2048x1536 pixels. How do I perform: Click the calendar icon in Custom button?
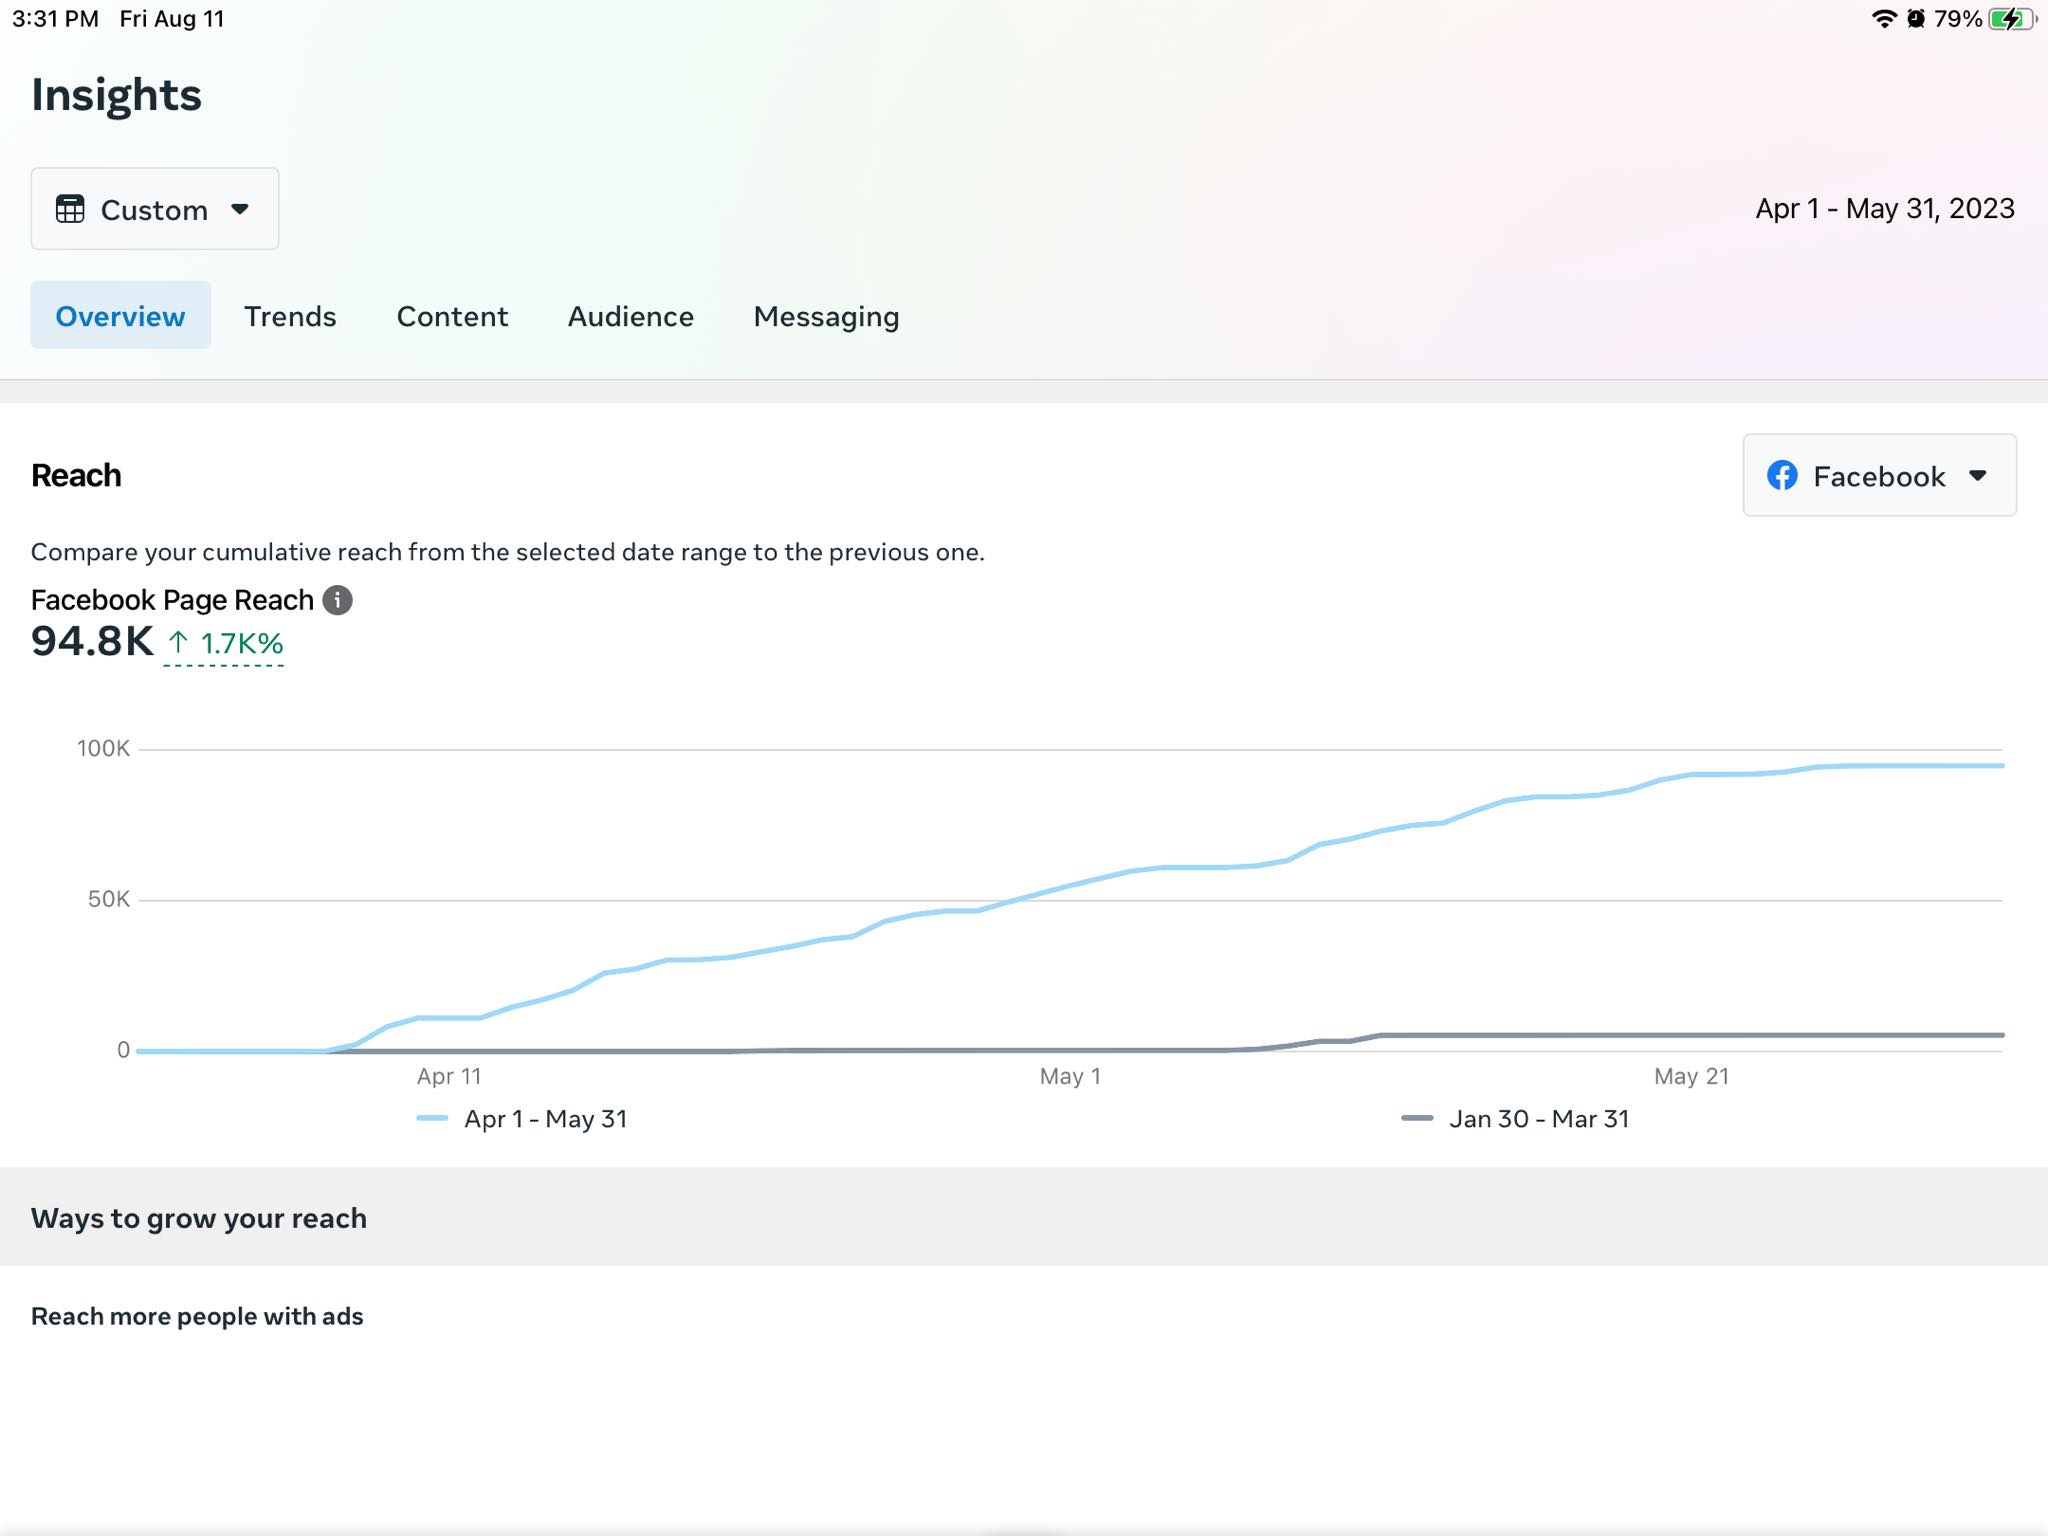pos(70,209)
